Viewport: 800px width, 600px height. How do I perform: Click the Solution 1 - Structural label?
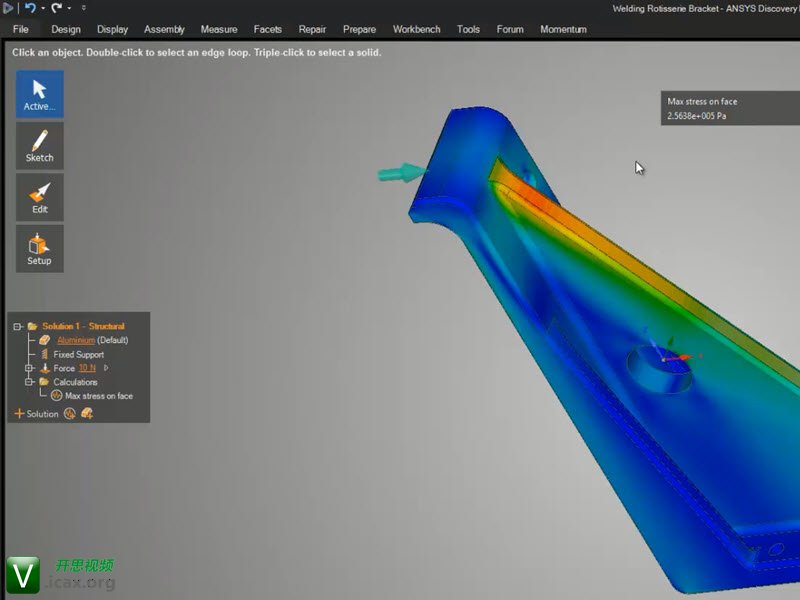[83, 326]
